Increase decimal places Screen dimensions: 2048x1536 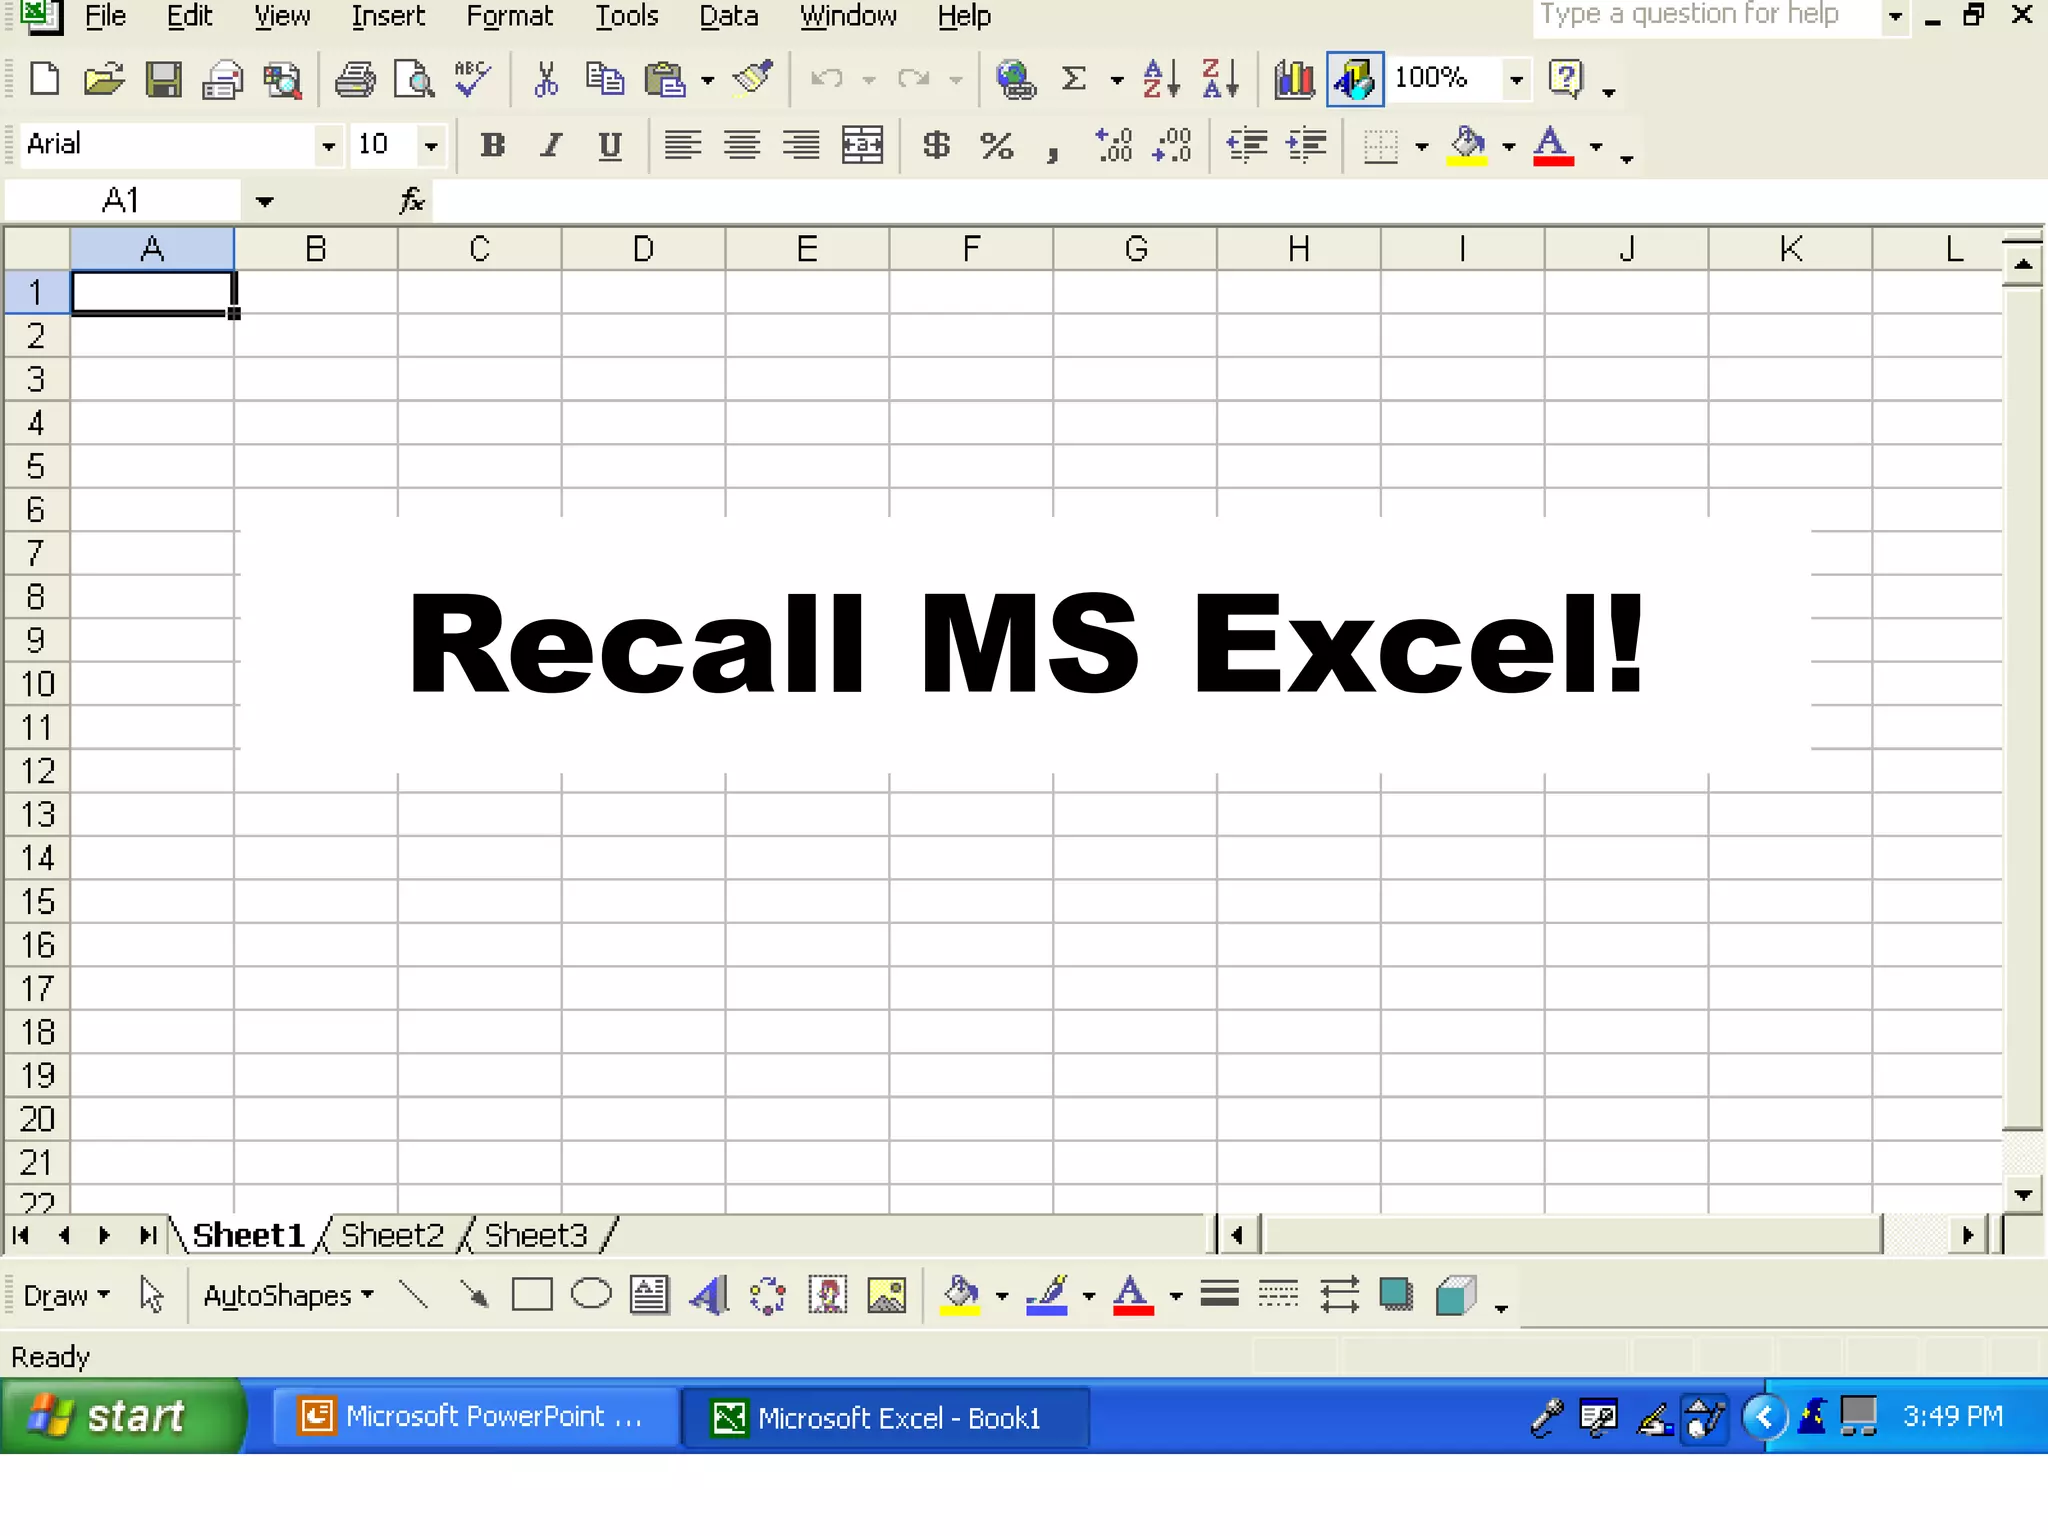1113,146
